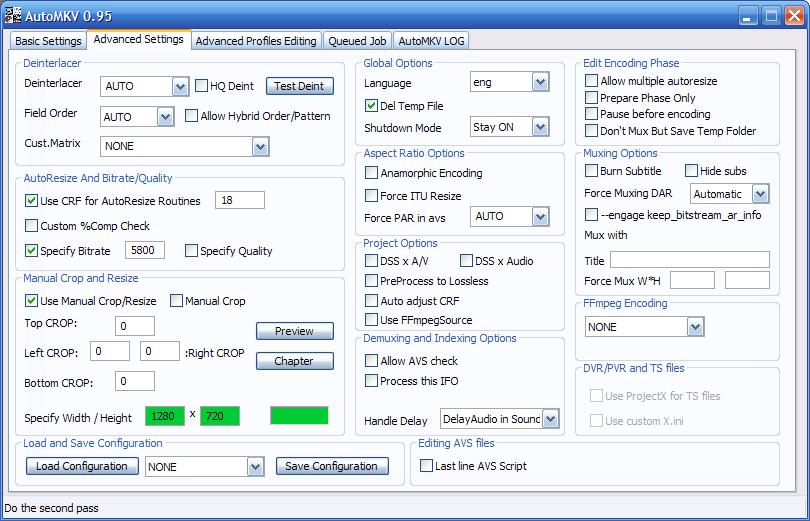Maximize the AutoMKV window
This screenshot has width=810, height=521.
click(771, 15)
